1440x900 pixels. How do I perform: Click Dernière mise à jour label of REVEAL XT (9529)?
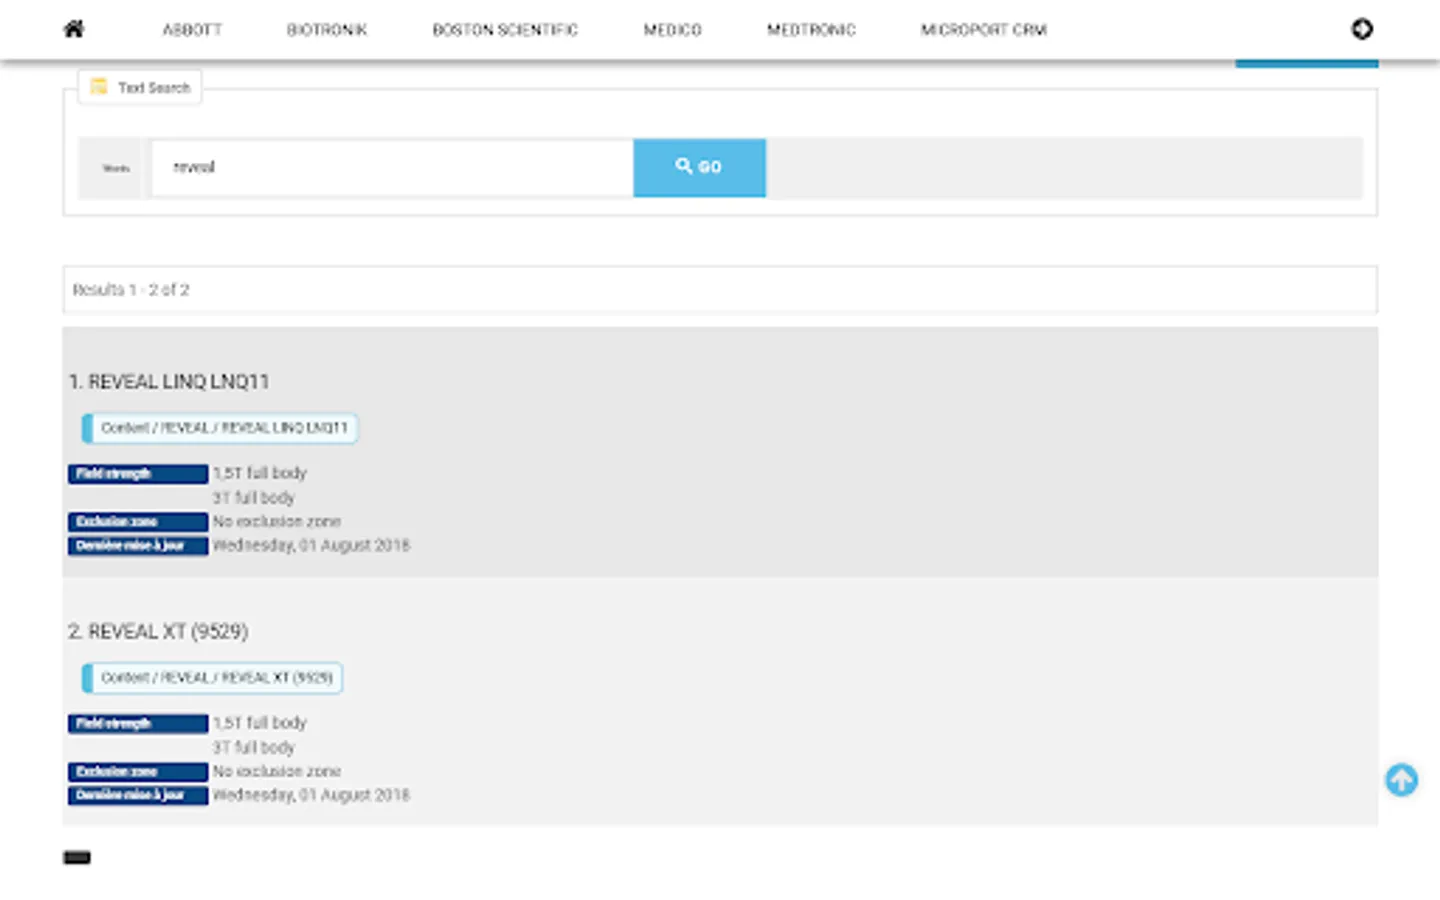[138, 796]
